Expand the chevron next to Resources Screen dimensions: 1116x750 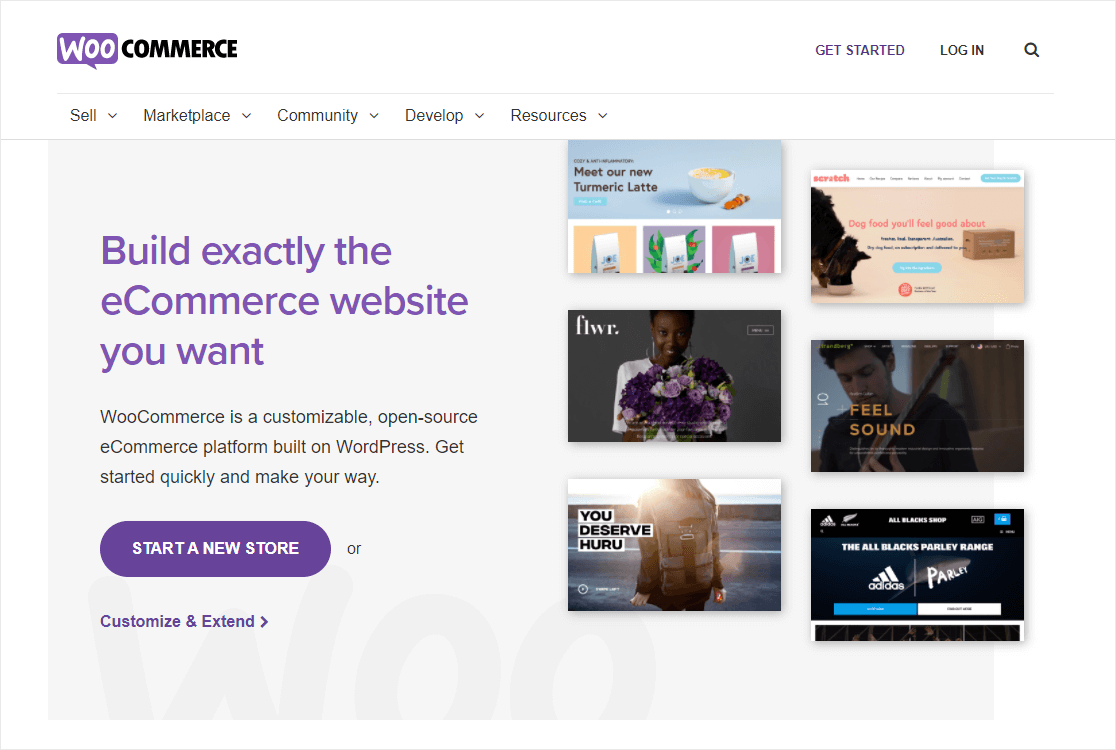(x=603, y=116)
